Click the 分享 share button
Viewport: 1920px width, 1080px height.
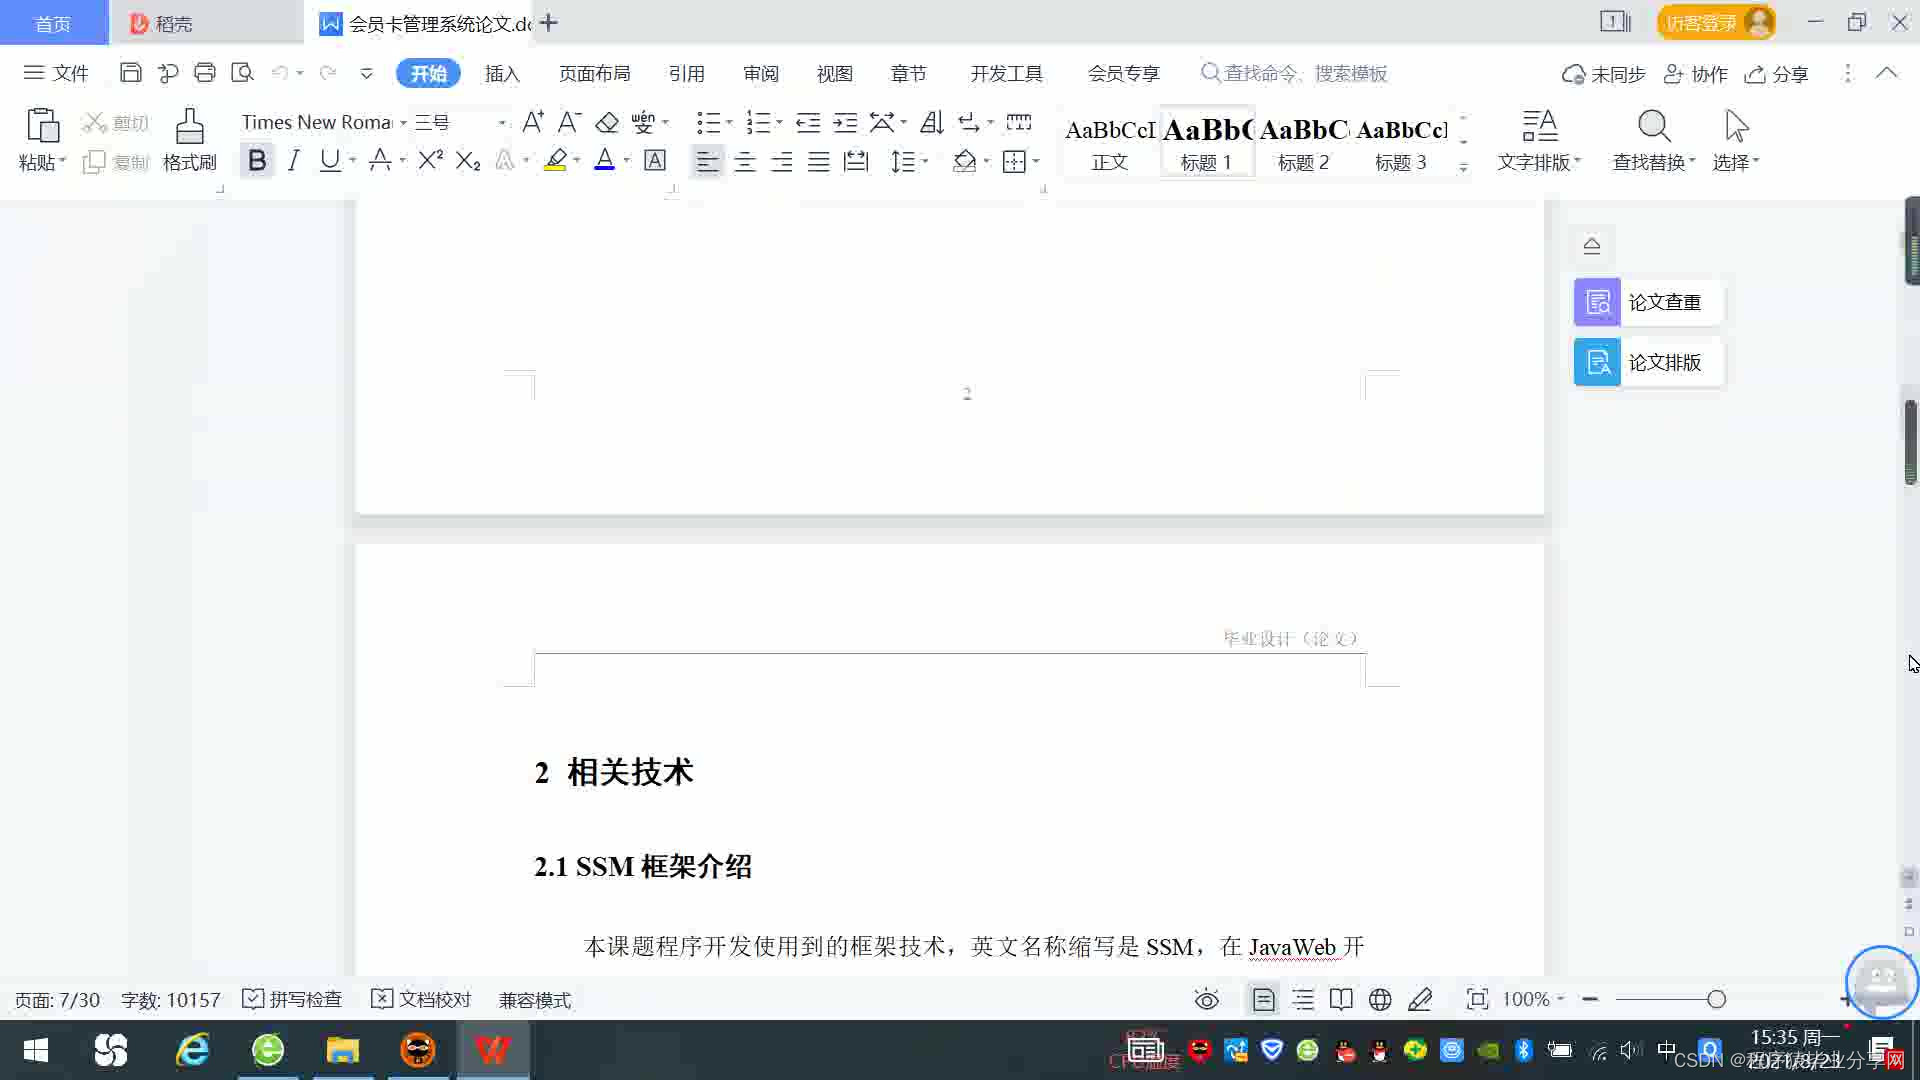pyautogui.click(x=1777, y=74)
